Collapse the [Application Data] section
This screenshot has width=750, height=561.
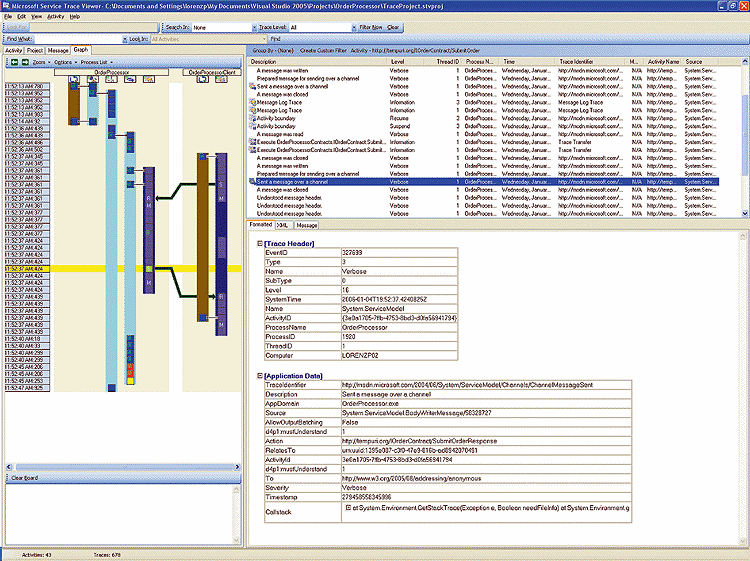(x=260, y=376)
